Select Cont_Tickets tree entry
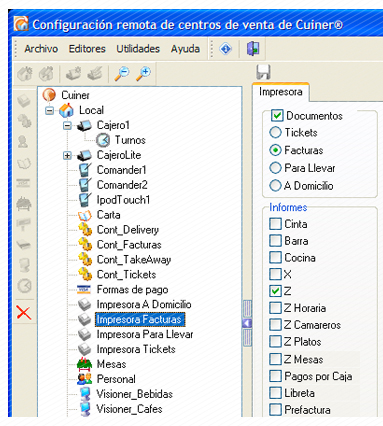 click(x=126, y=275)
